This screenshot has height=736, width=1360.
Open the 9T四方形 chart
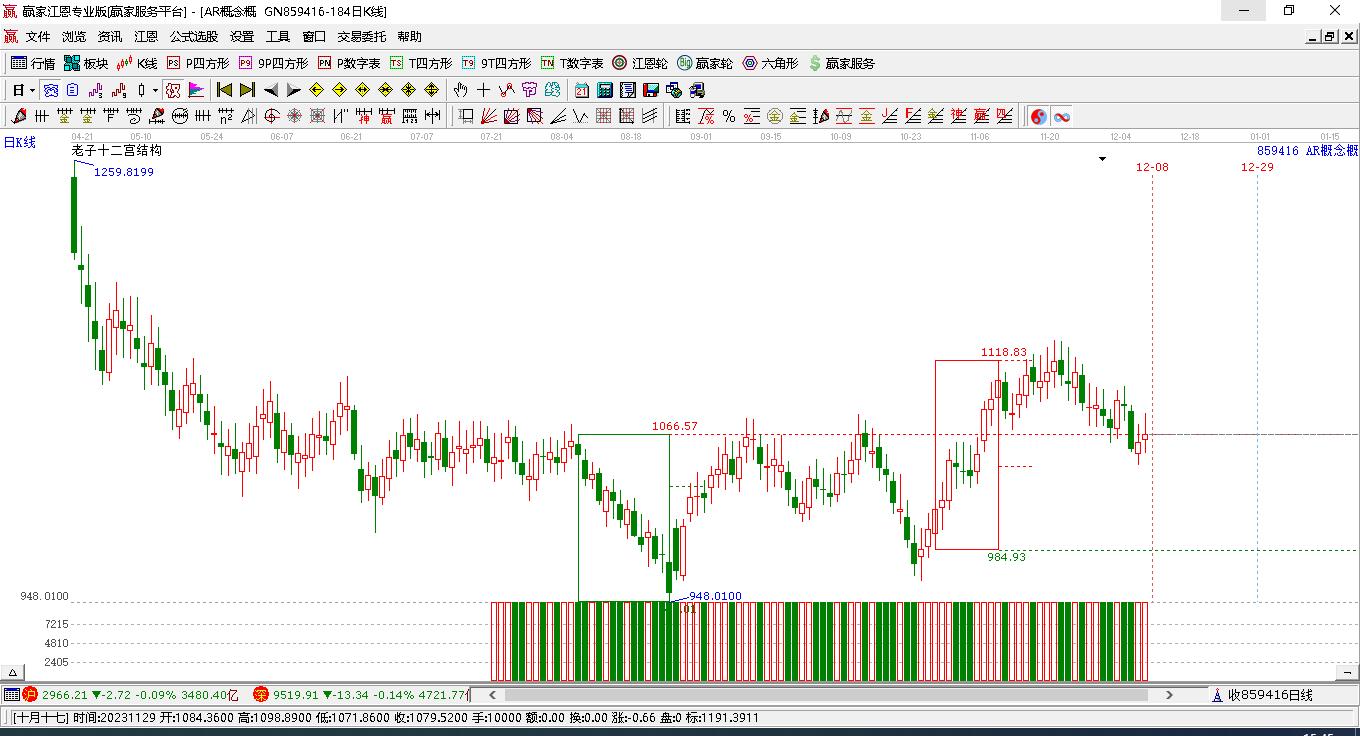[496, 63]
